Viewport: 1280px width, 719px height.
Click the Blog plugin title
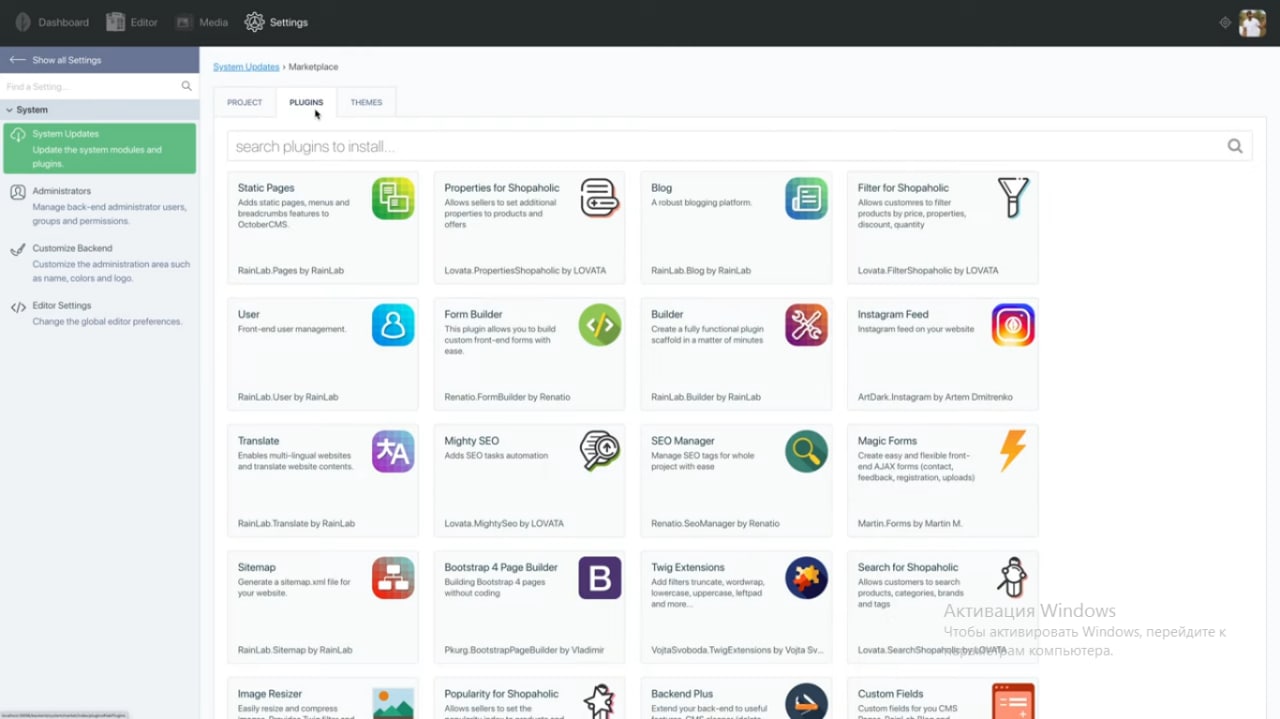[661, 188]
